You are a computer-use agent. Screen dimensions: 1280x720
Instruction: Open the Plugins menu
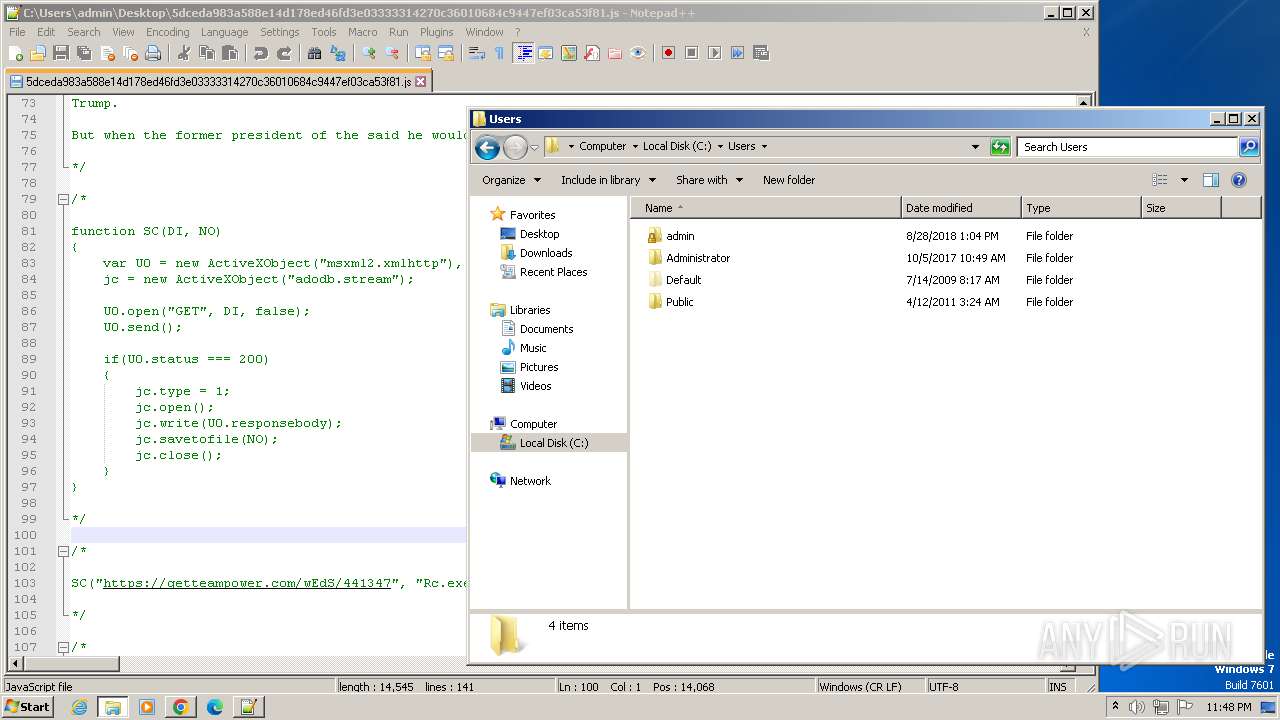[436, 32]
